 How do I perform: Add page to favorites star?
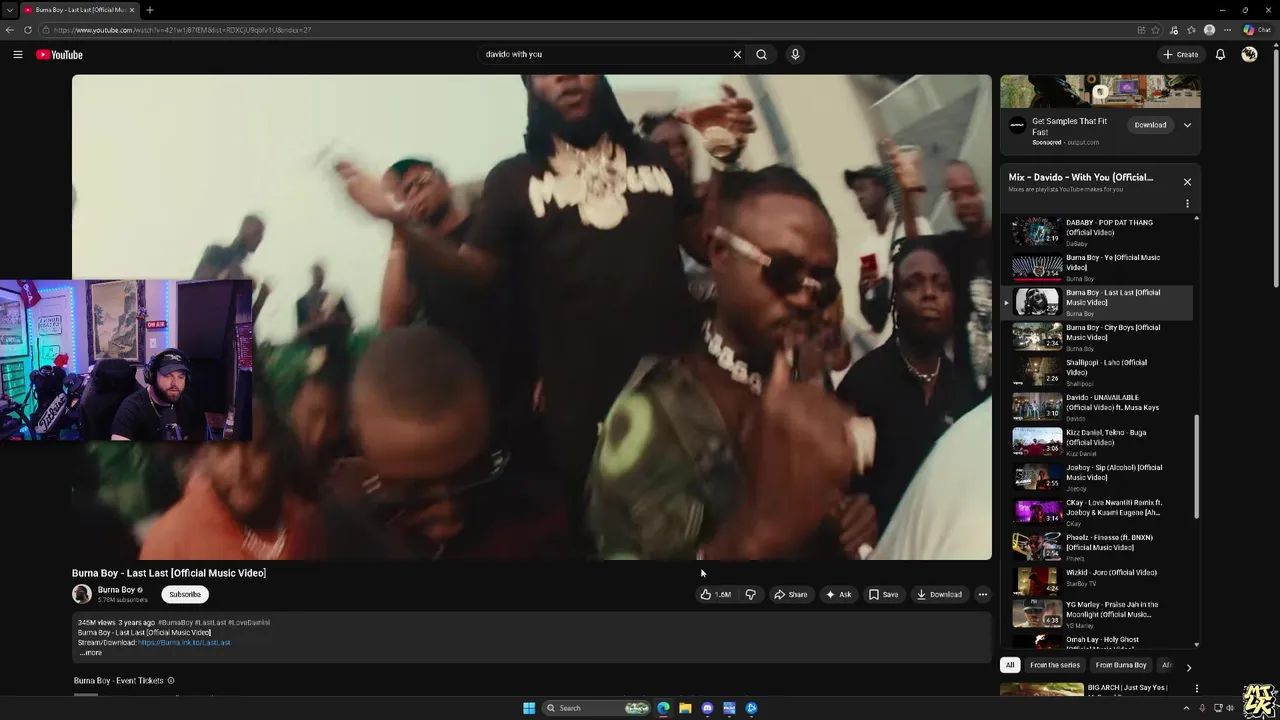pyautogui.click(x=1155, y=30)
